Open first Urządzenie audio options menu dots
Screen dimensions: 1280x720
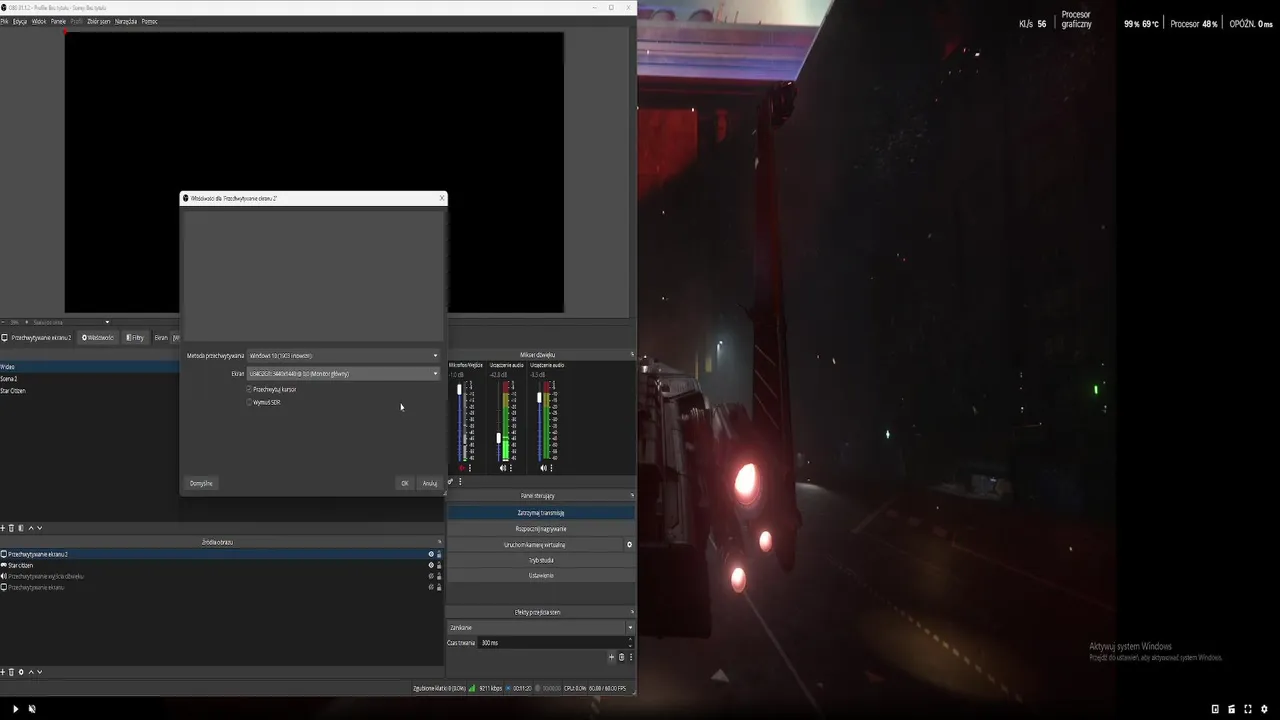point(511,468)
